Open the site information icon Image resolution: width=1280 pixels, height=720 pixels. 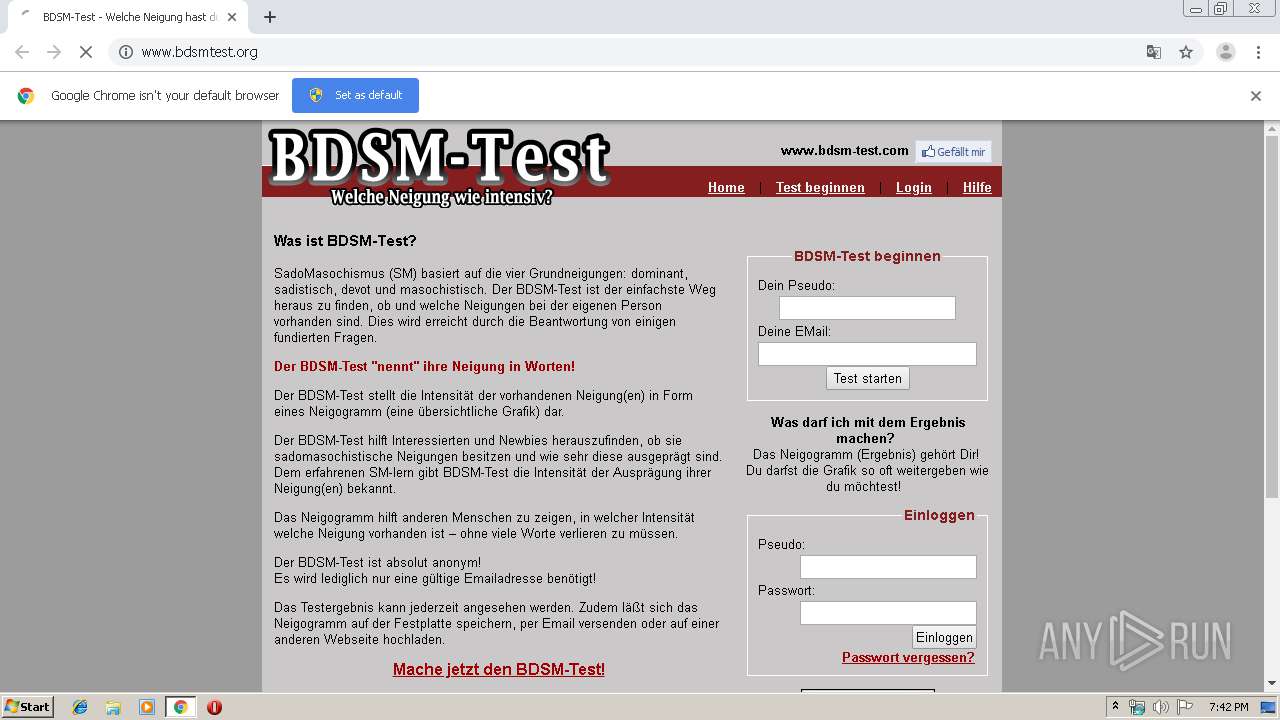click(x=126, y=52)
